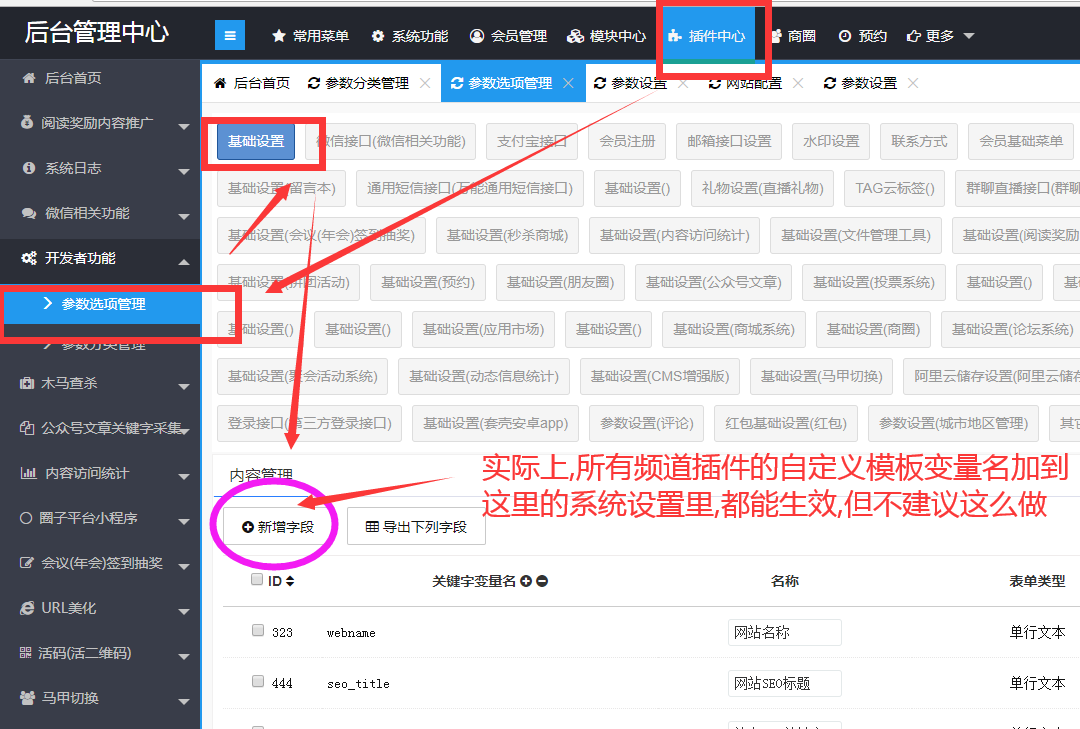Click the 导出下列字段 button
The width and height of the screenshot is (1080, 729).
coord(416,526)
